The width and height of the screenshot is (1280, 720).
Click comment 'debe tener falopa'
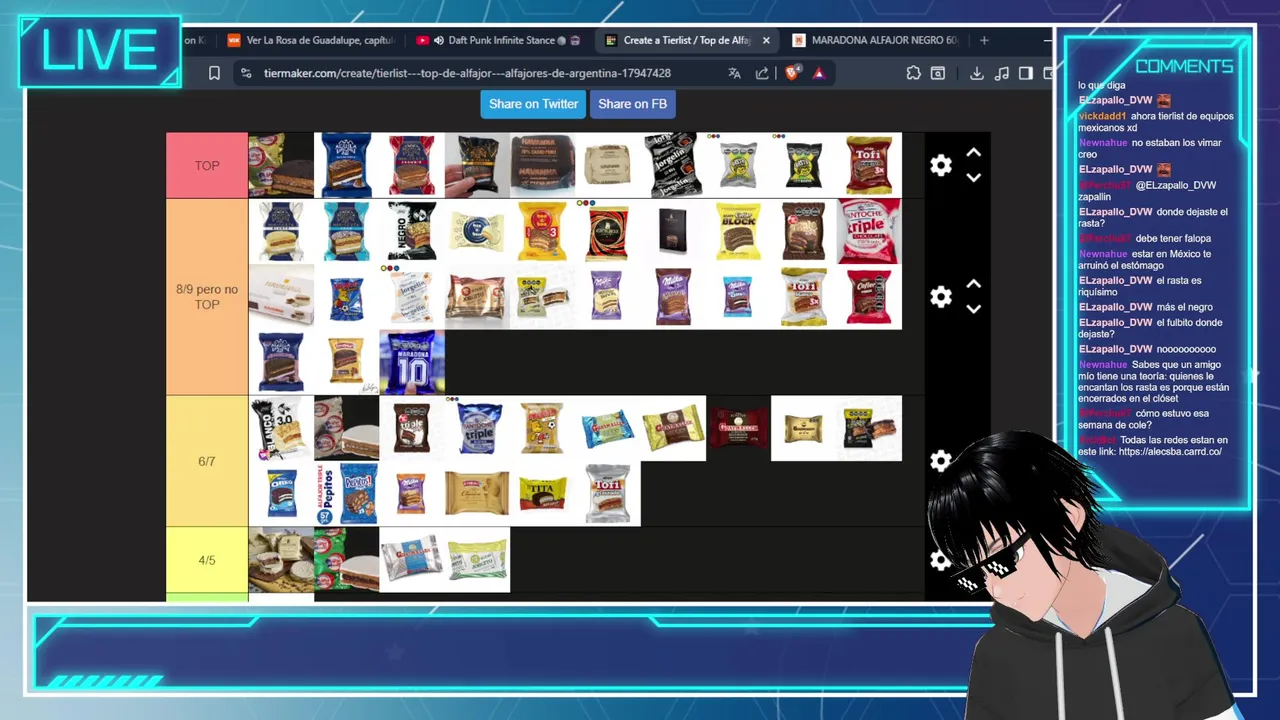pos(1173,238)
